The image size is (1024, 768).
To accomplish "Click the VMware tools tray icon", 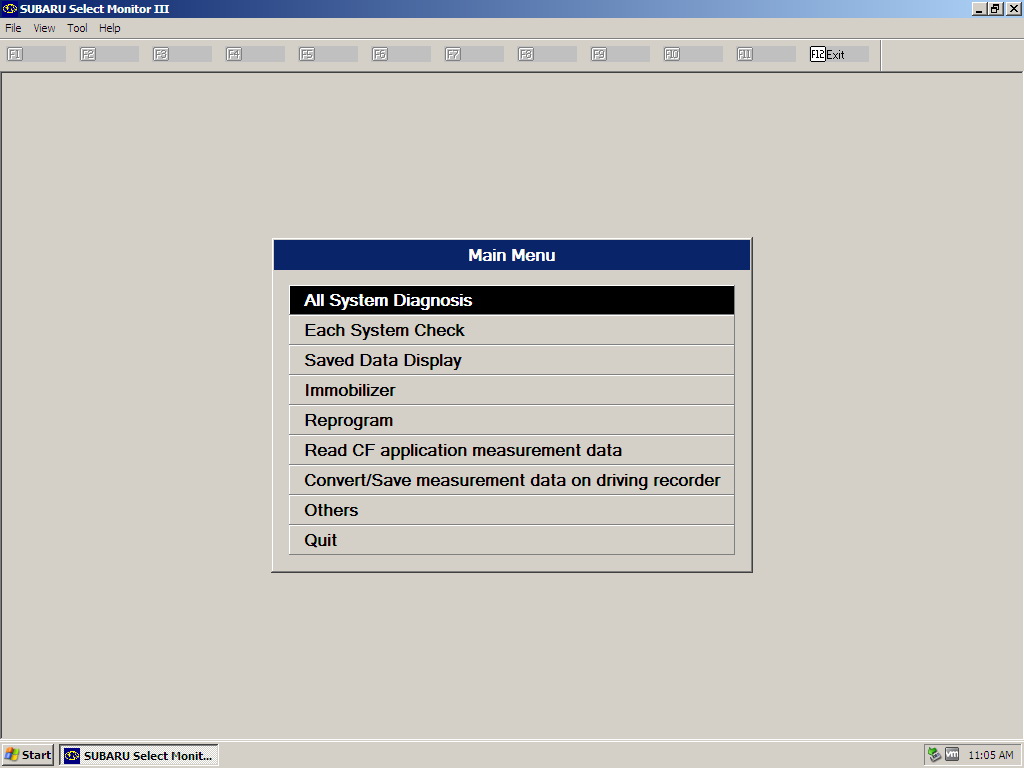I will [x=952, y=755].
